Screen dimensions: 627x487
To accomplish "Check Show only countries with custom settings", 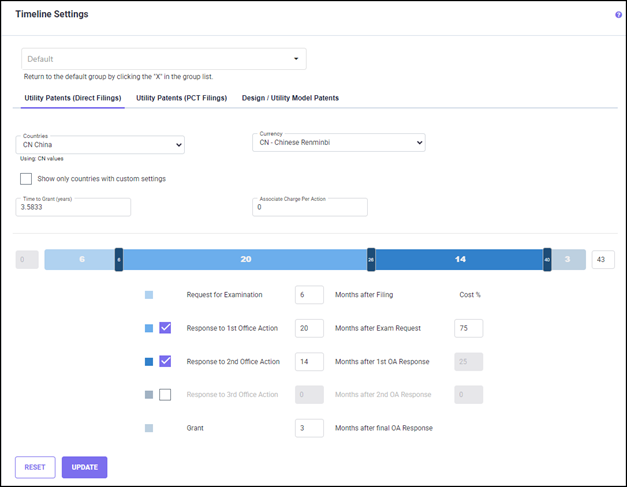I will click(26, 179).
